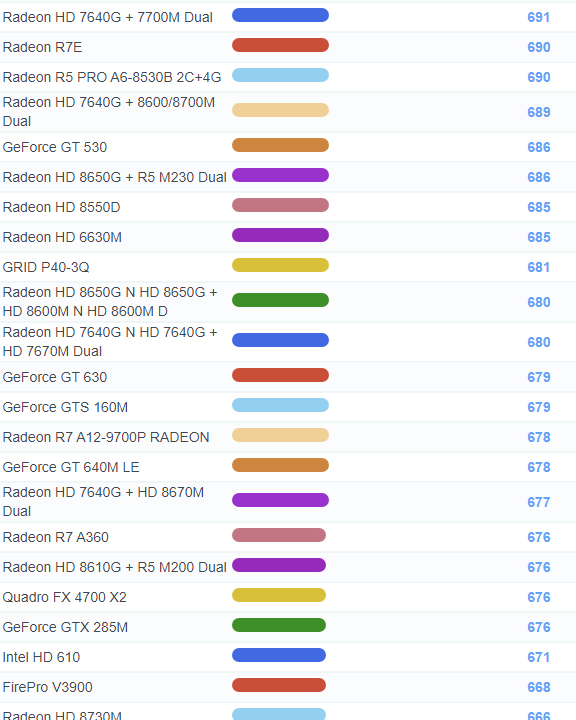
Task: Click the purple bar for Radeon HD 6630M
Action: (x=280, y=235)
